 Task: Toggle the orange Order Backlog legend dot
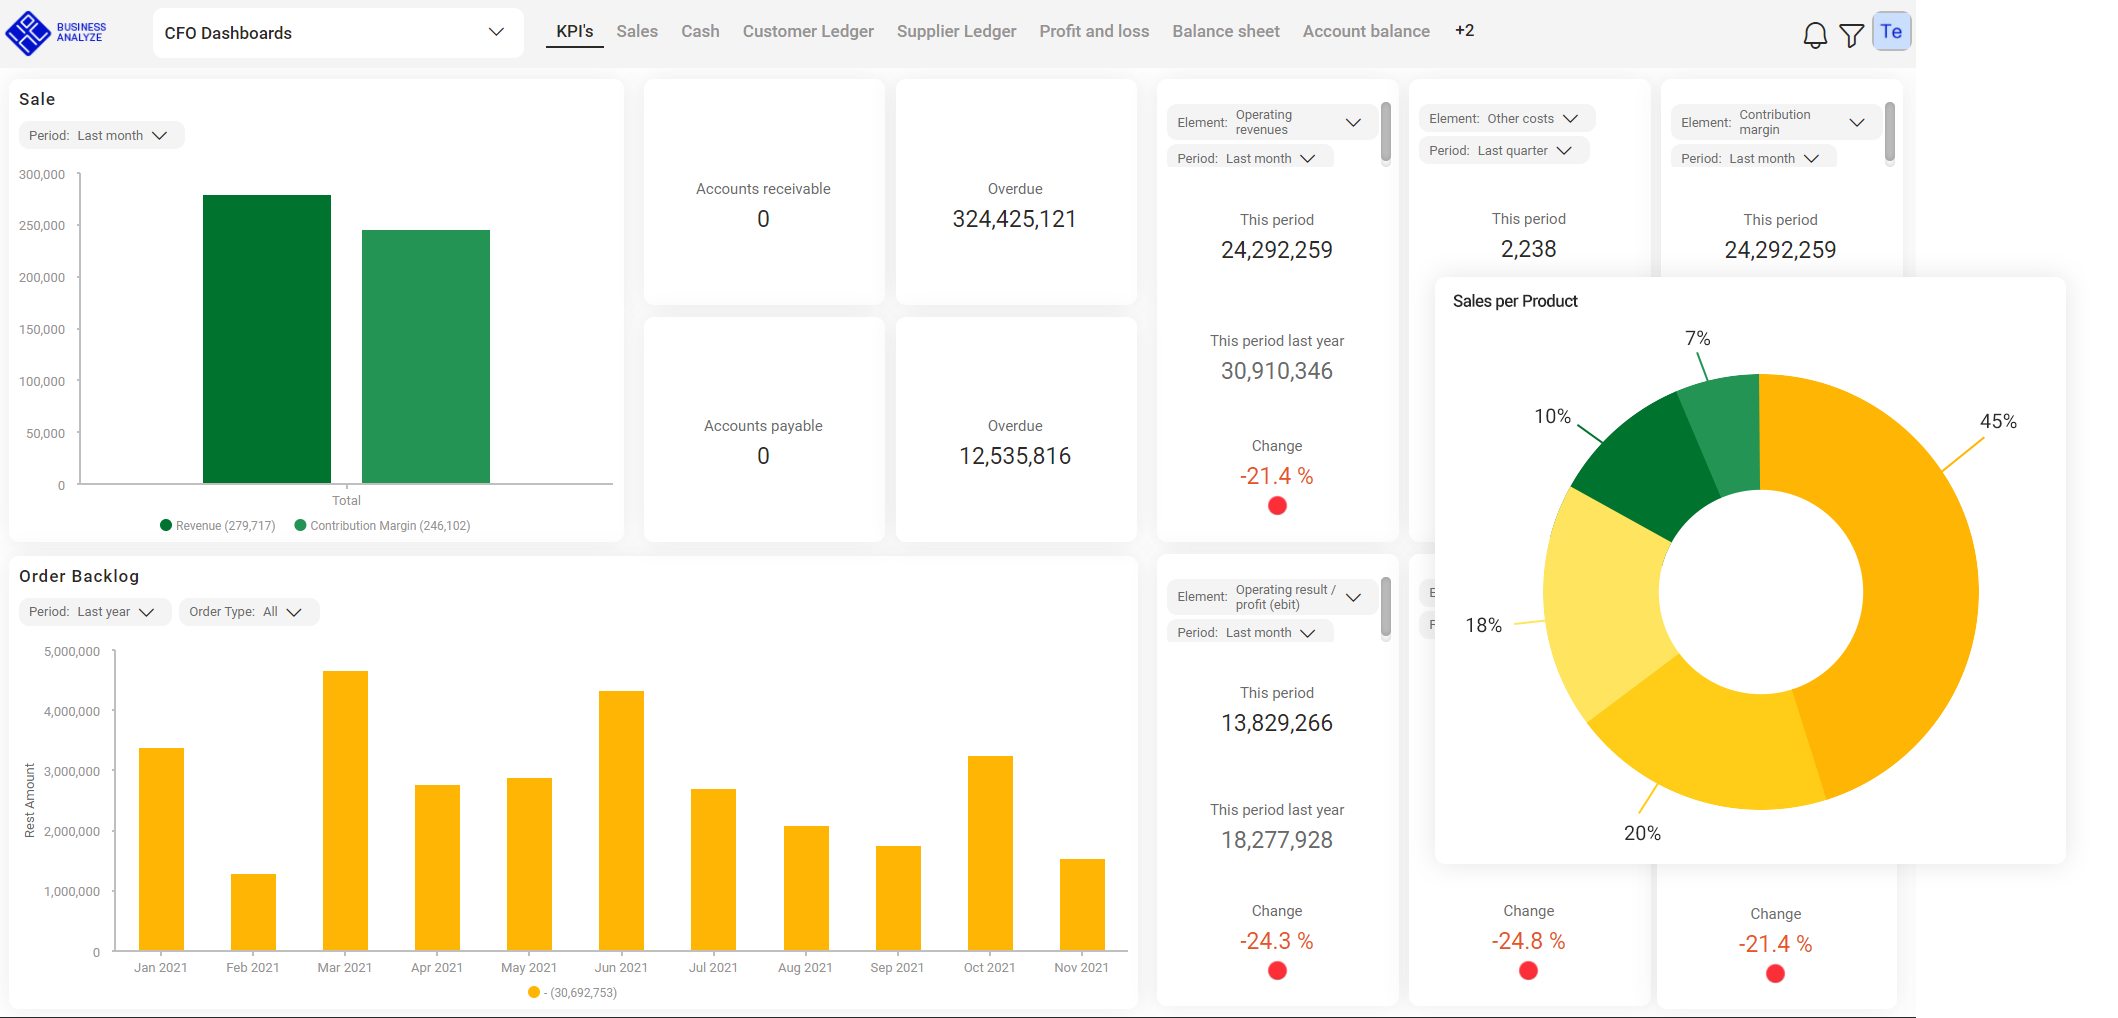click(533, 992)
